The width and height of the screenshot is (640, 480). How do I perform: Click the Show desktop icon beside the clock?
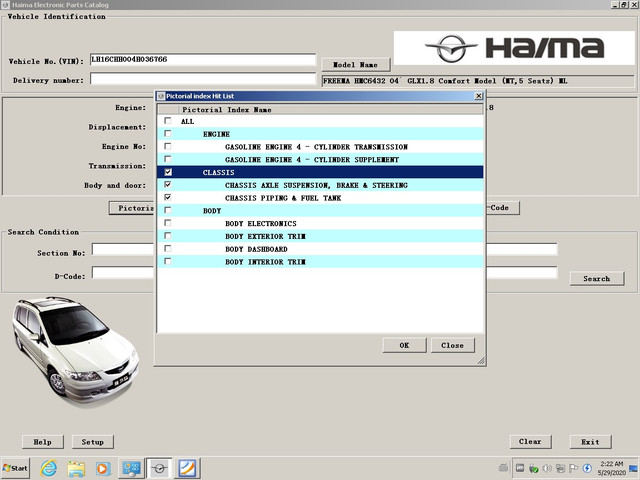633,468
